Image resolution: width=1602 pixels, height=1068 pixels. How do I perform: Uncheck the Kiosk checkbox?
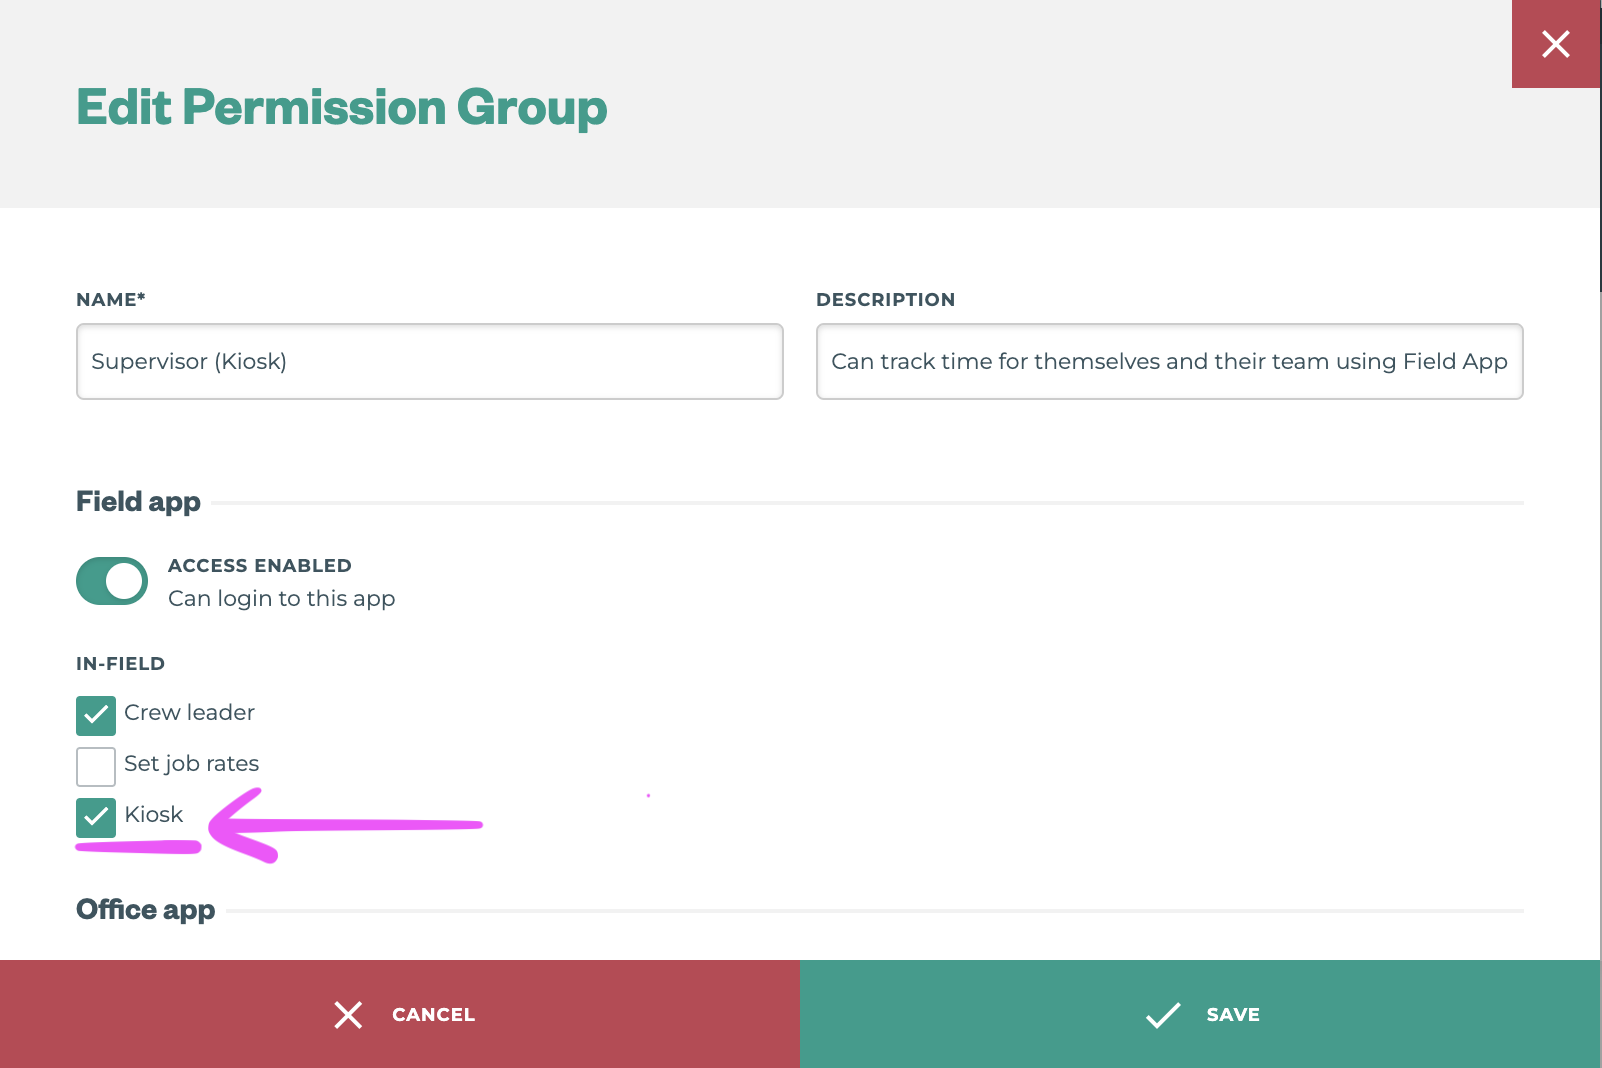96,817
